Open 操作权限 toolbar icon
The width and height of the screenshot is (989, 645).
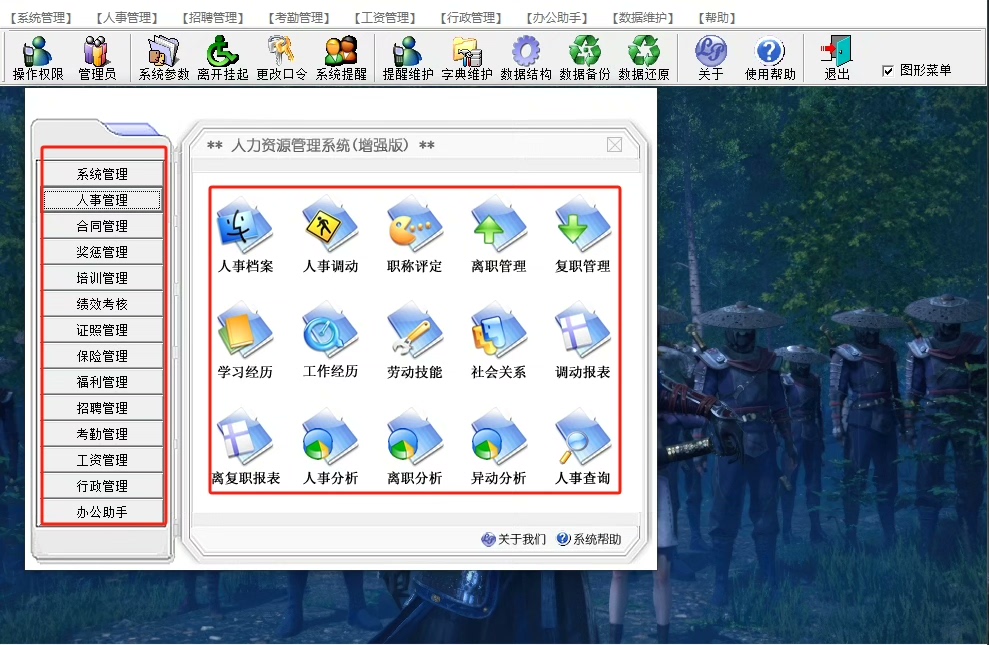[x=38, y=59]
